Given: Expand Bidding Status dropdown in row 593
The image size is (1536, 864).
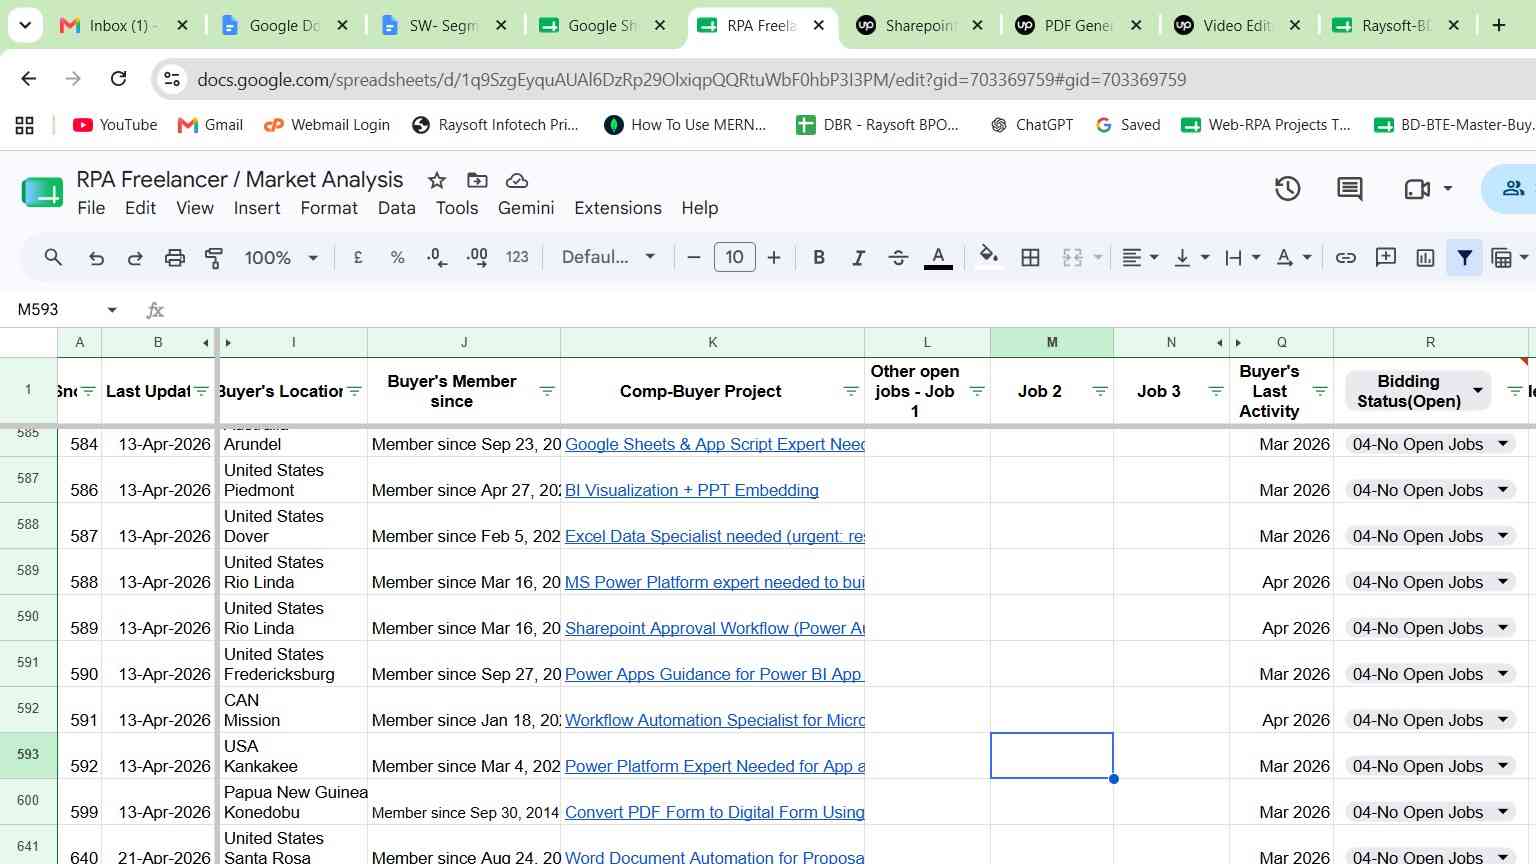Looking at the screenshot, I should [x=1503, y=766].
